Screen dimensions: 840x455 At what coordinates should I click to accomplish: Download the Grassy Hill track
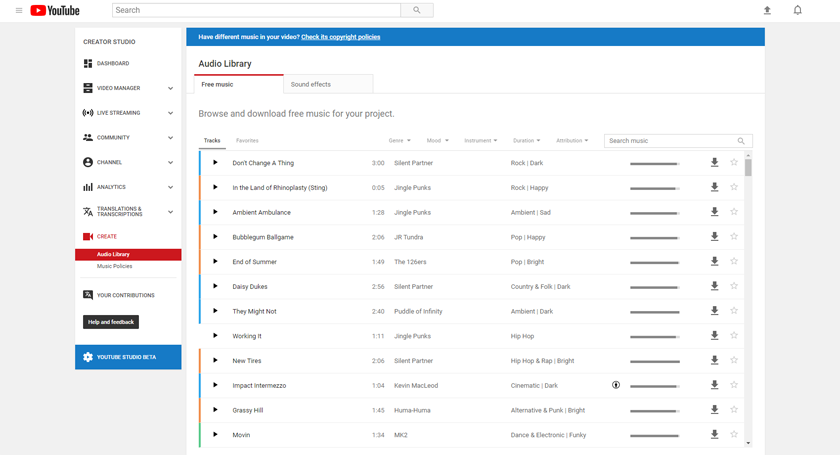coord(714,410)
